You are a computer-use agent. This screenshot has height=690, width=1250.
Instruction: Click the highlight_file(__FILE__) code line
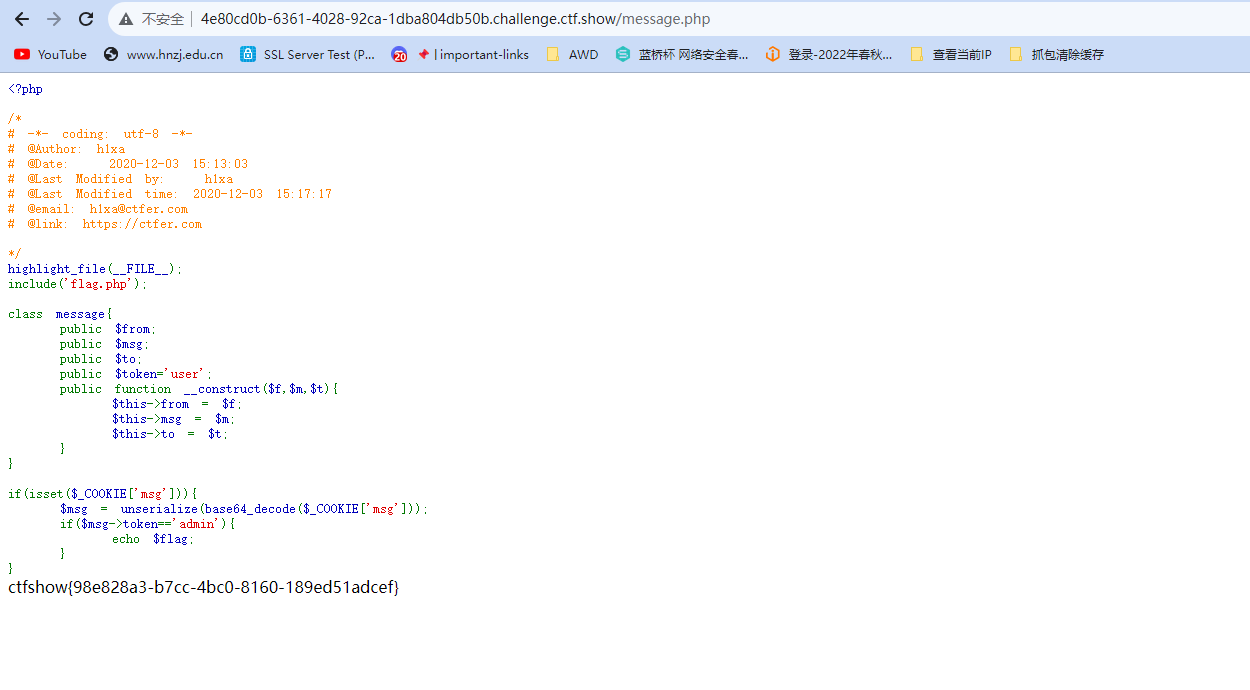tap(95, 269)
